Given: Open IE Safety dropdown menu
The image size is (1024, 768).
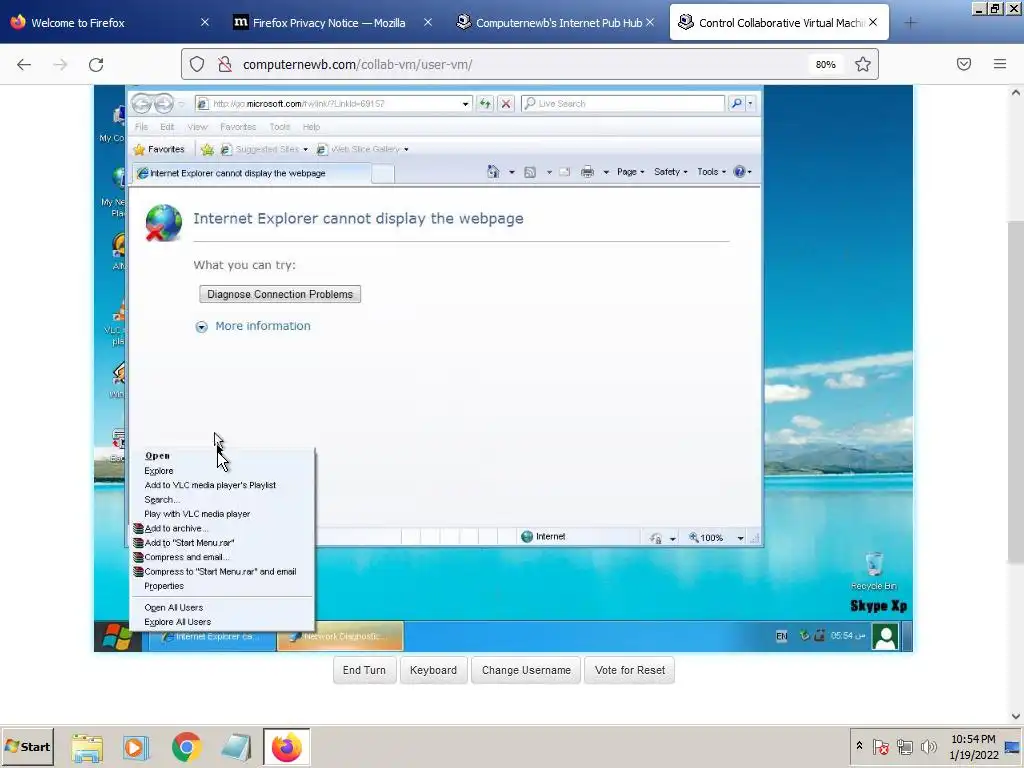Looking at the screenshot, I should 671,172.
